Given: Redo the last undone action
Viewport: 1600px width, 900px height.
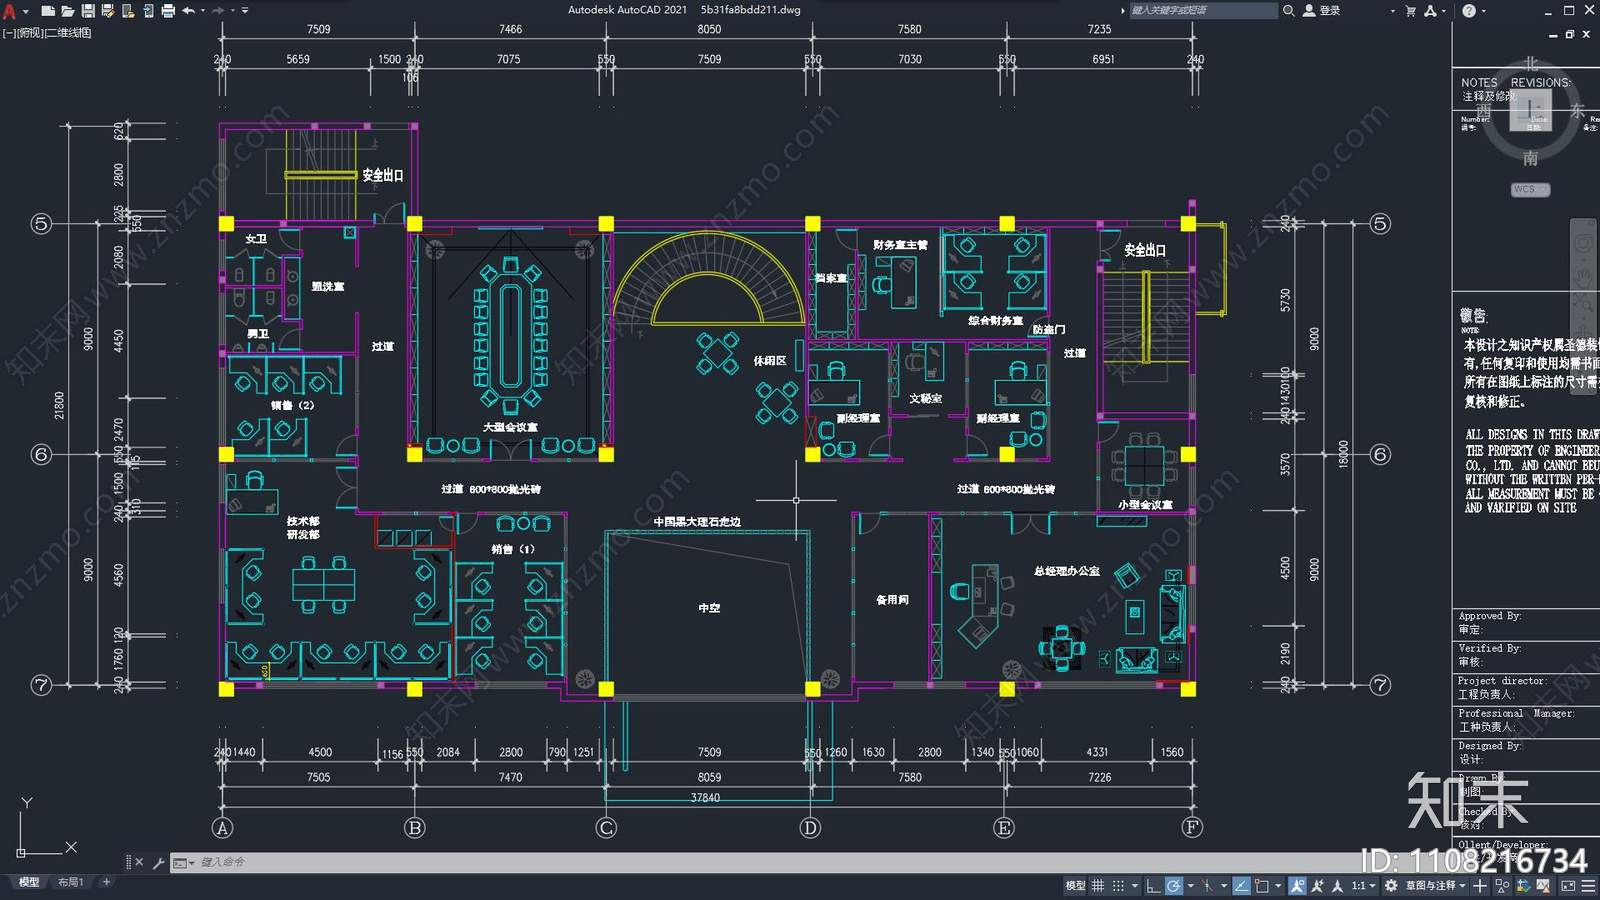Looking at the screenshot, I should (218, 11).
